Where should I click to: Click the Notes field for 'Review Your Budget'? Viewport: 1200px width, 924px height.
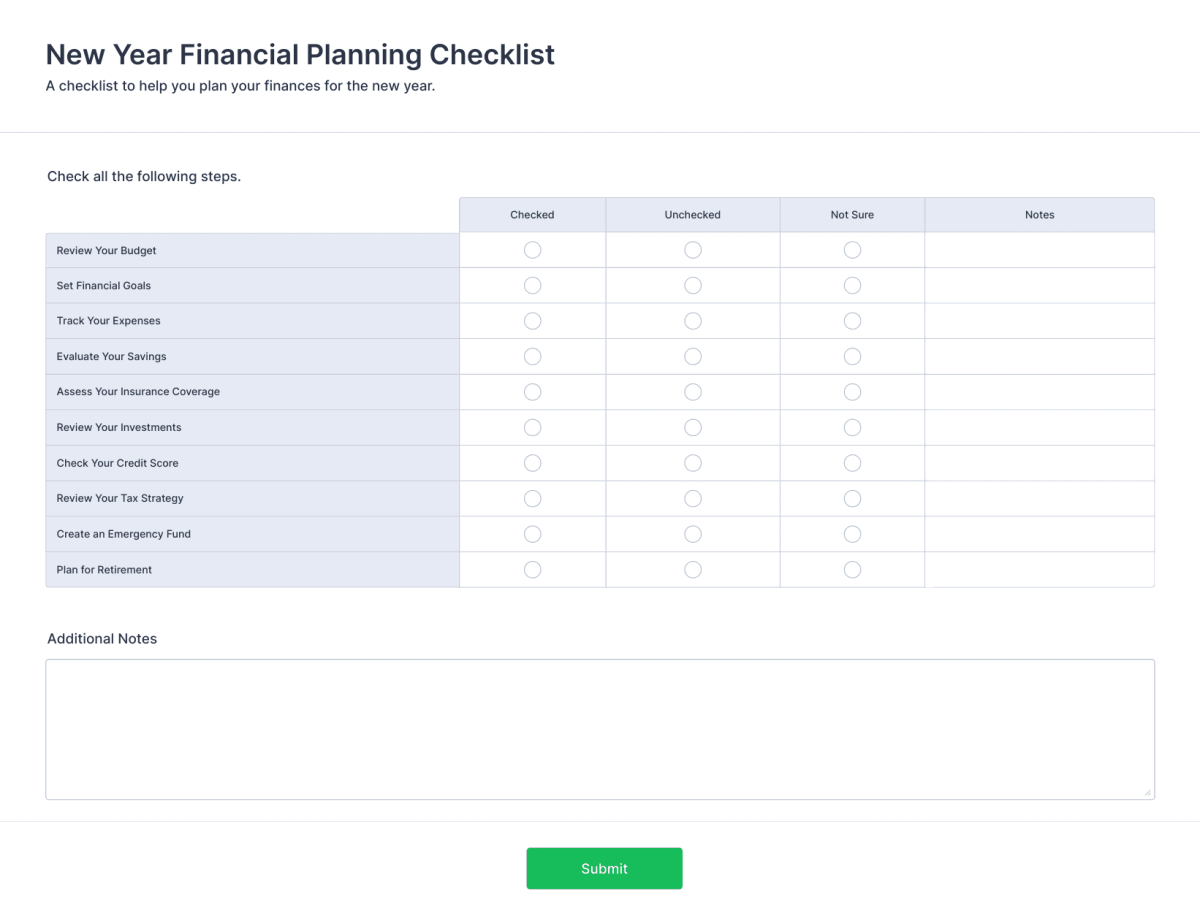pyautogui.click(x=1039, y=250)
